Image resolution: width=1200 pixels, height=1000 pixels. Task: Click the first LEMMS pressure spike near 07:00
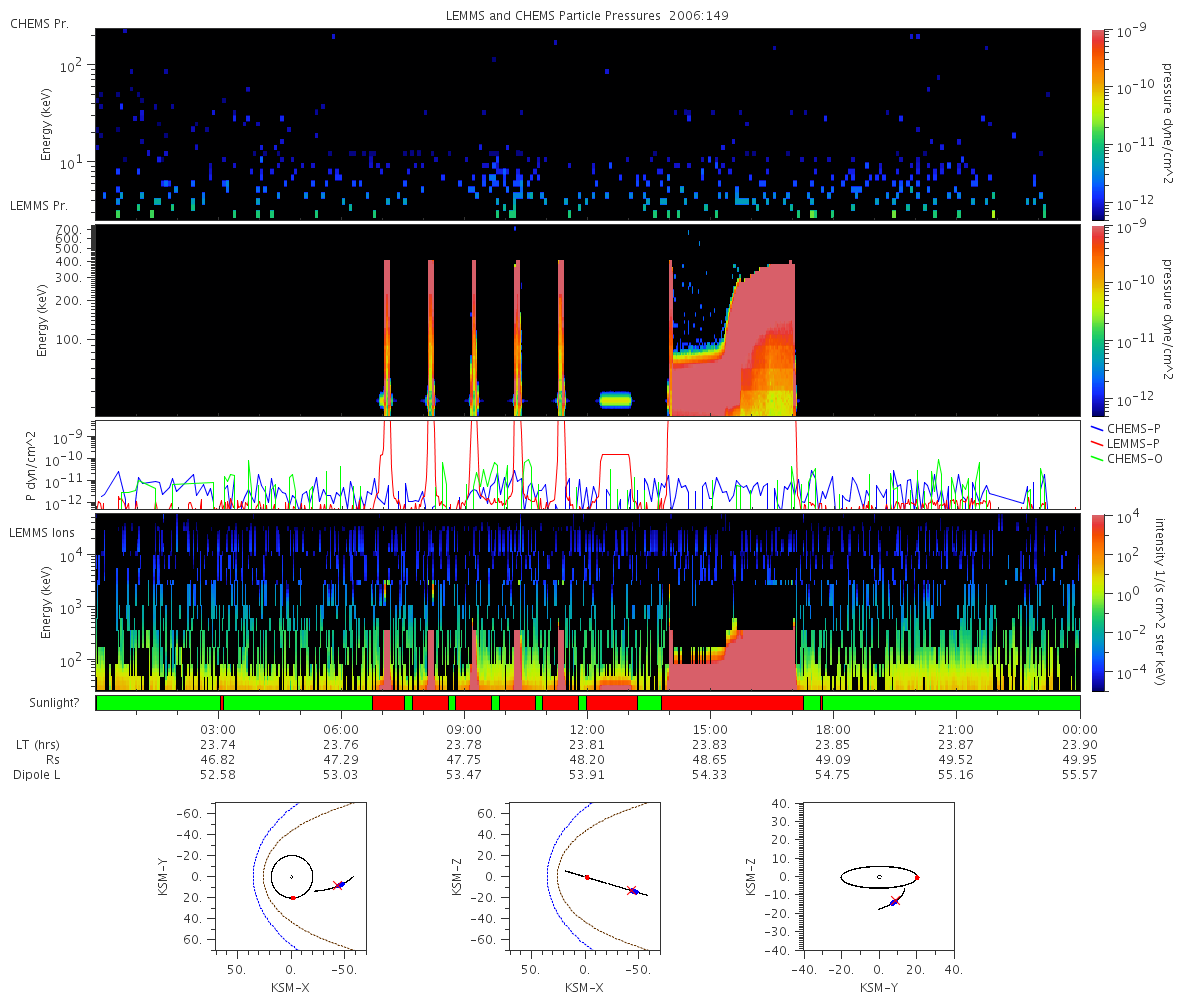(x=387, y=335)
